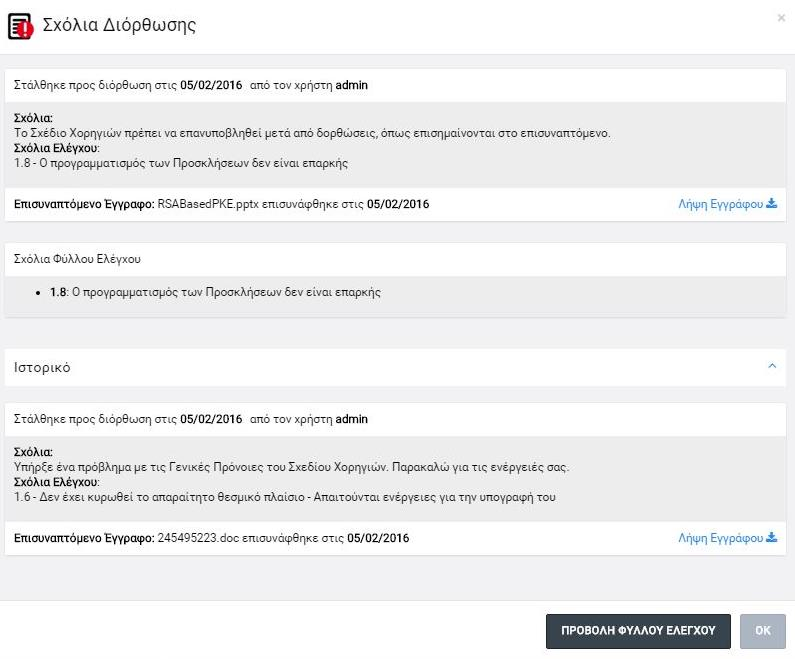Click download icon for RSABasedPKE.pptx

click(772, 203)
